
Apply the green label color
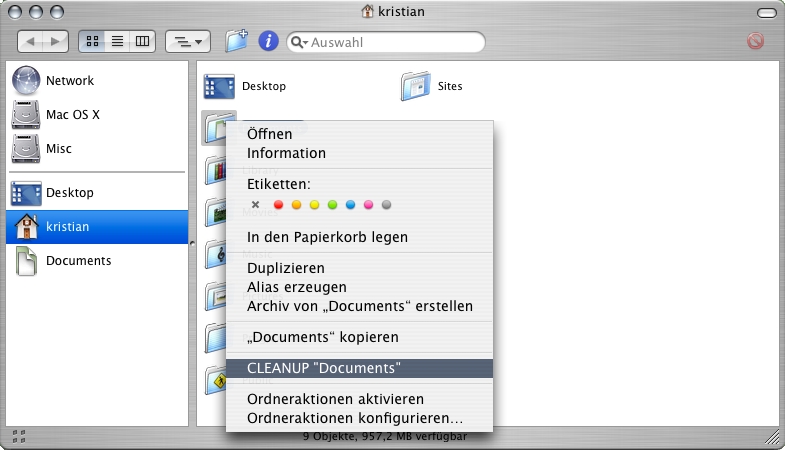click(332, 205)
